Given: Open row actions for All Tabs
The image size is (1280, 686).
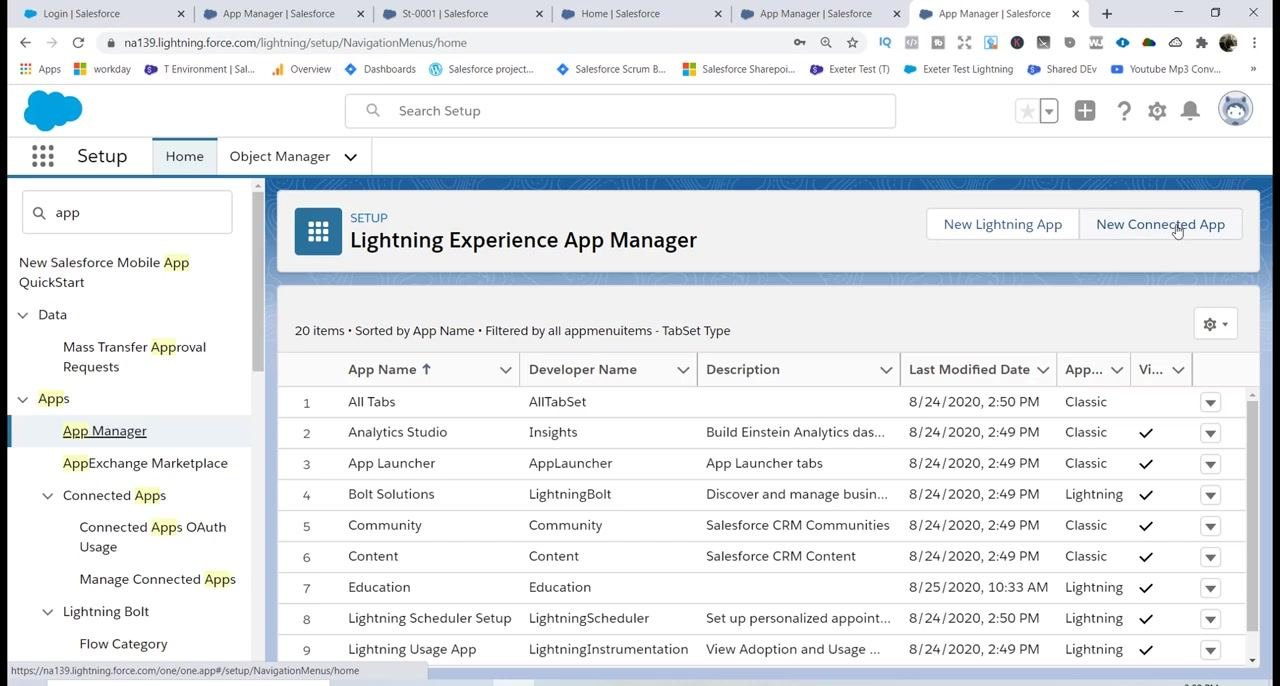Looking at the screenshot, I should [x=1210, y=402].
